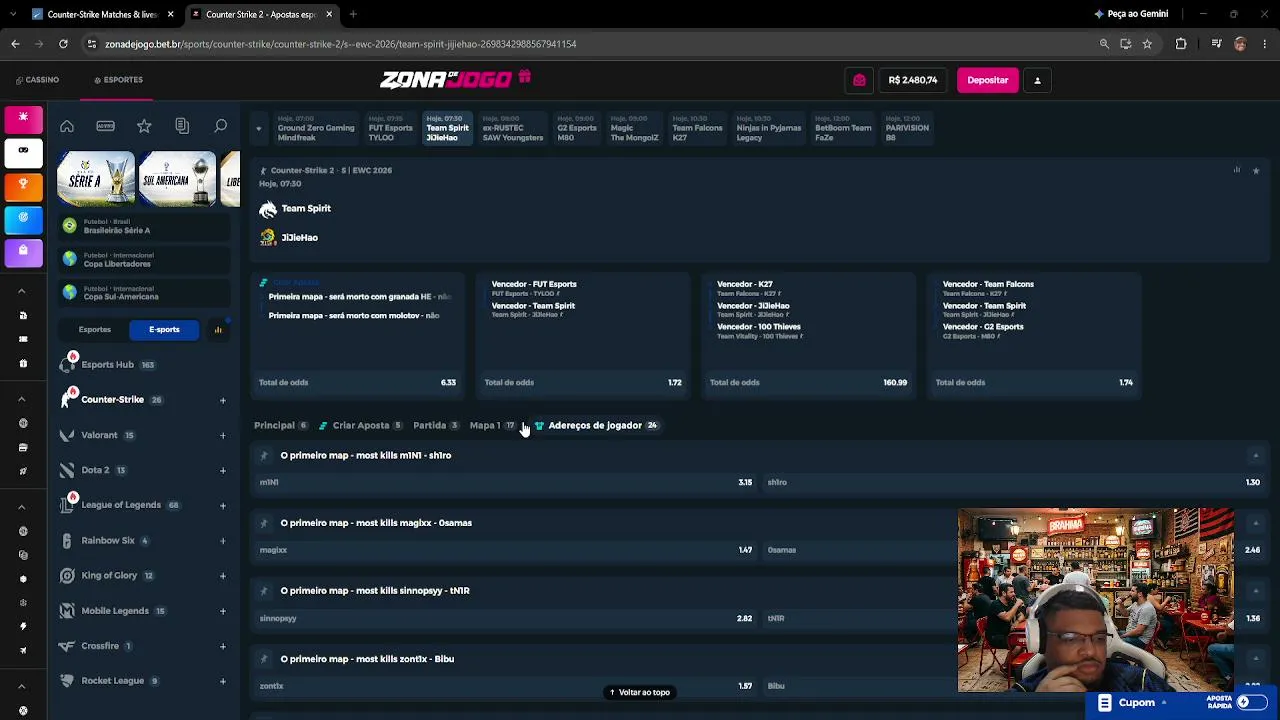1280x720 pixels.
Task: Open the search magnifier in the sidebar
Action: 220,126
